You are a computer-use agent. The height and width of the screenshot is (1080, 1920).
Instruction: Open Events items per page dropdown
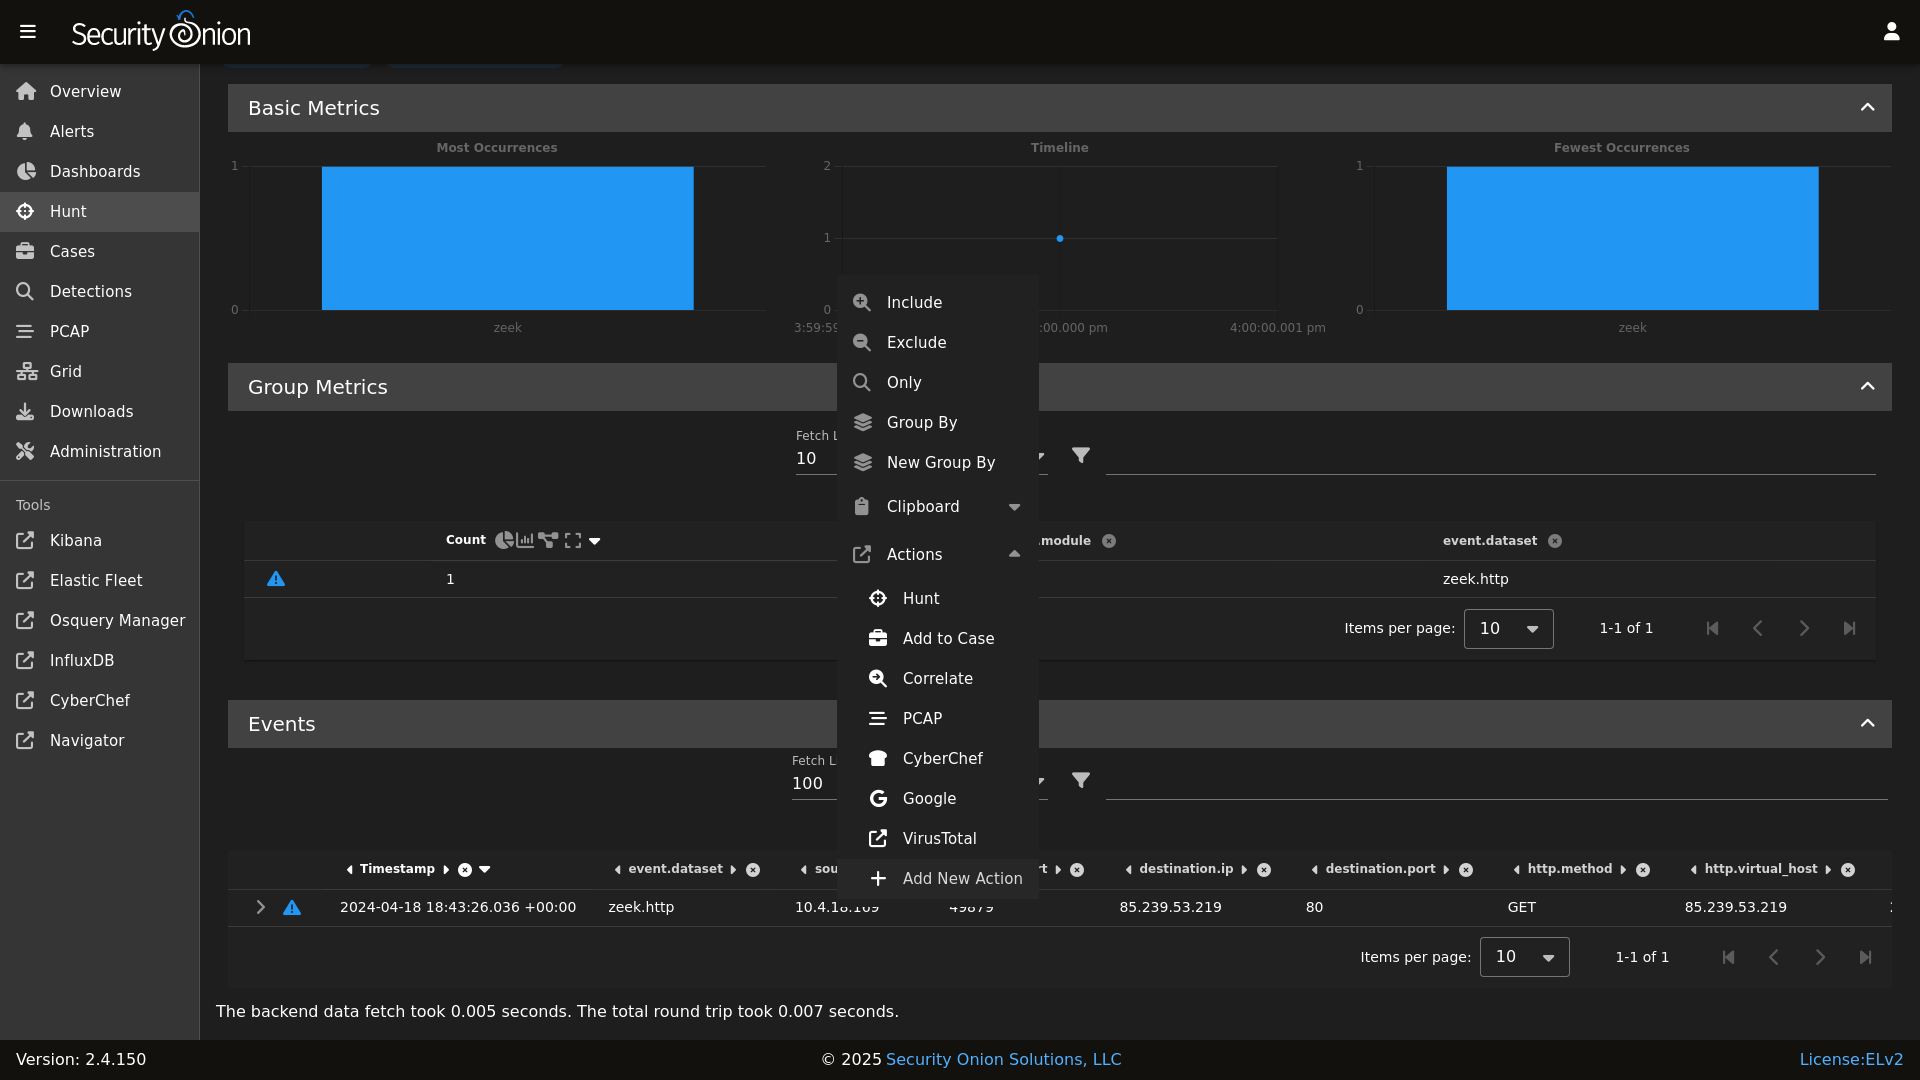(1524, 957)
